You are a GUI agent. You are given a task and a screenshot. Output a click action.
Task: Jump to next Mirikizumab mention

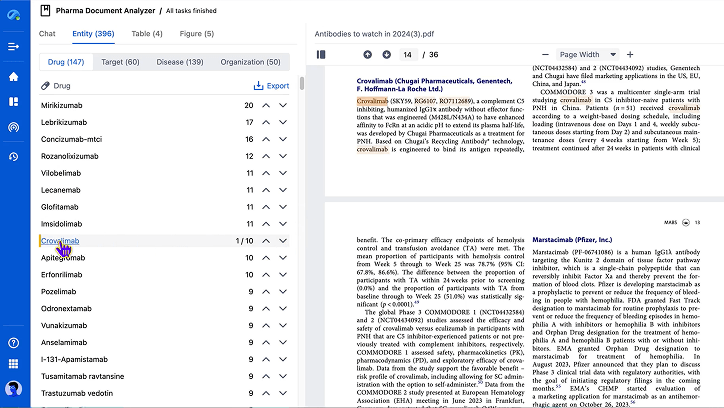pos(283,105)
